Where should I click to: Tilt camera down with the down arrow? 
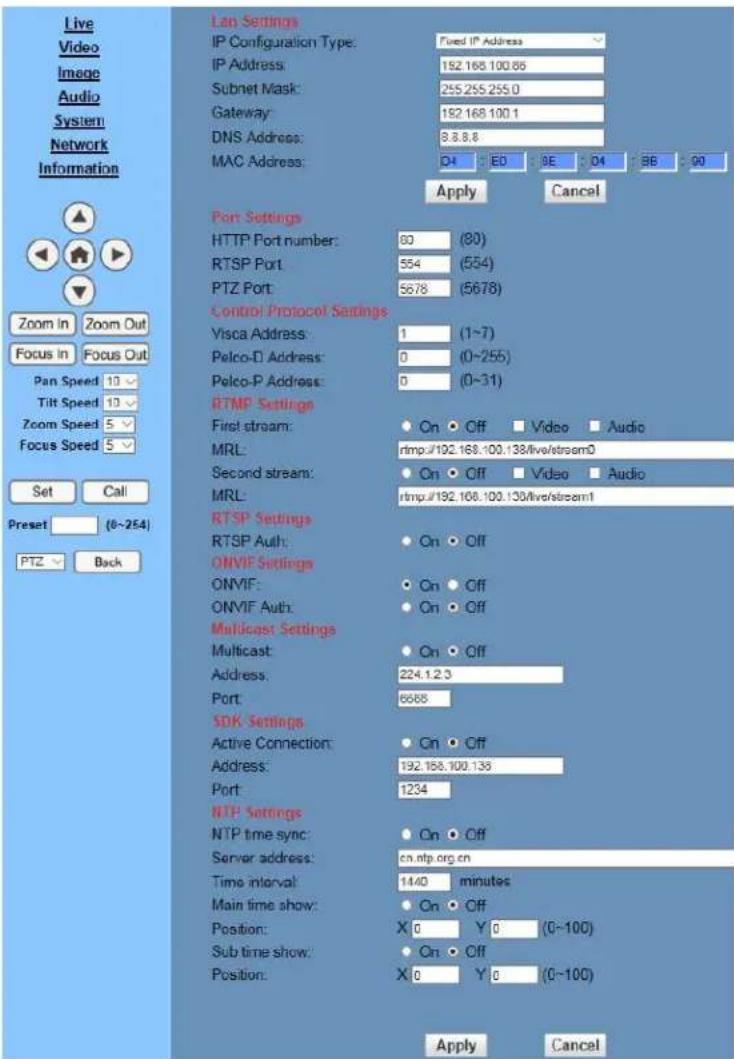80,291
